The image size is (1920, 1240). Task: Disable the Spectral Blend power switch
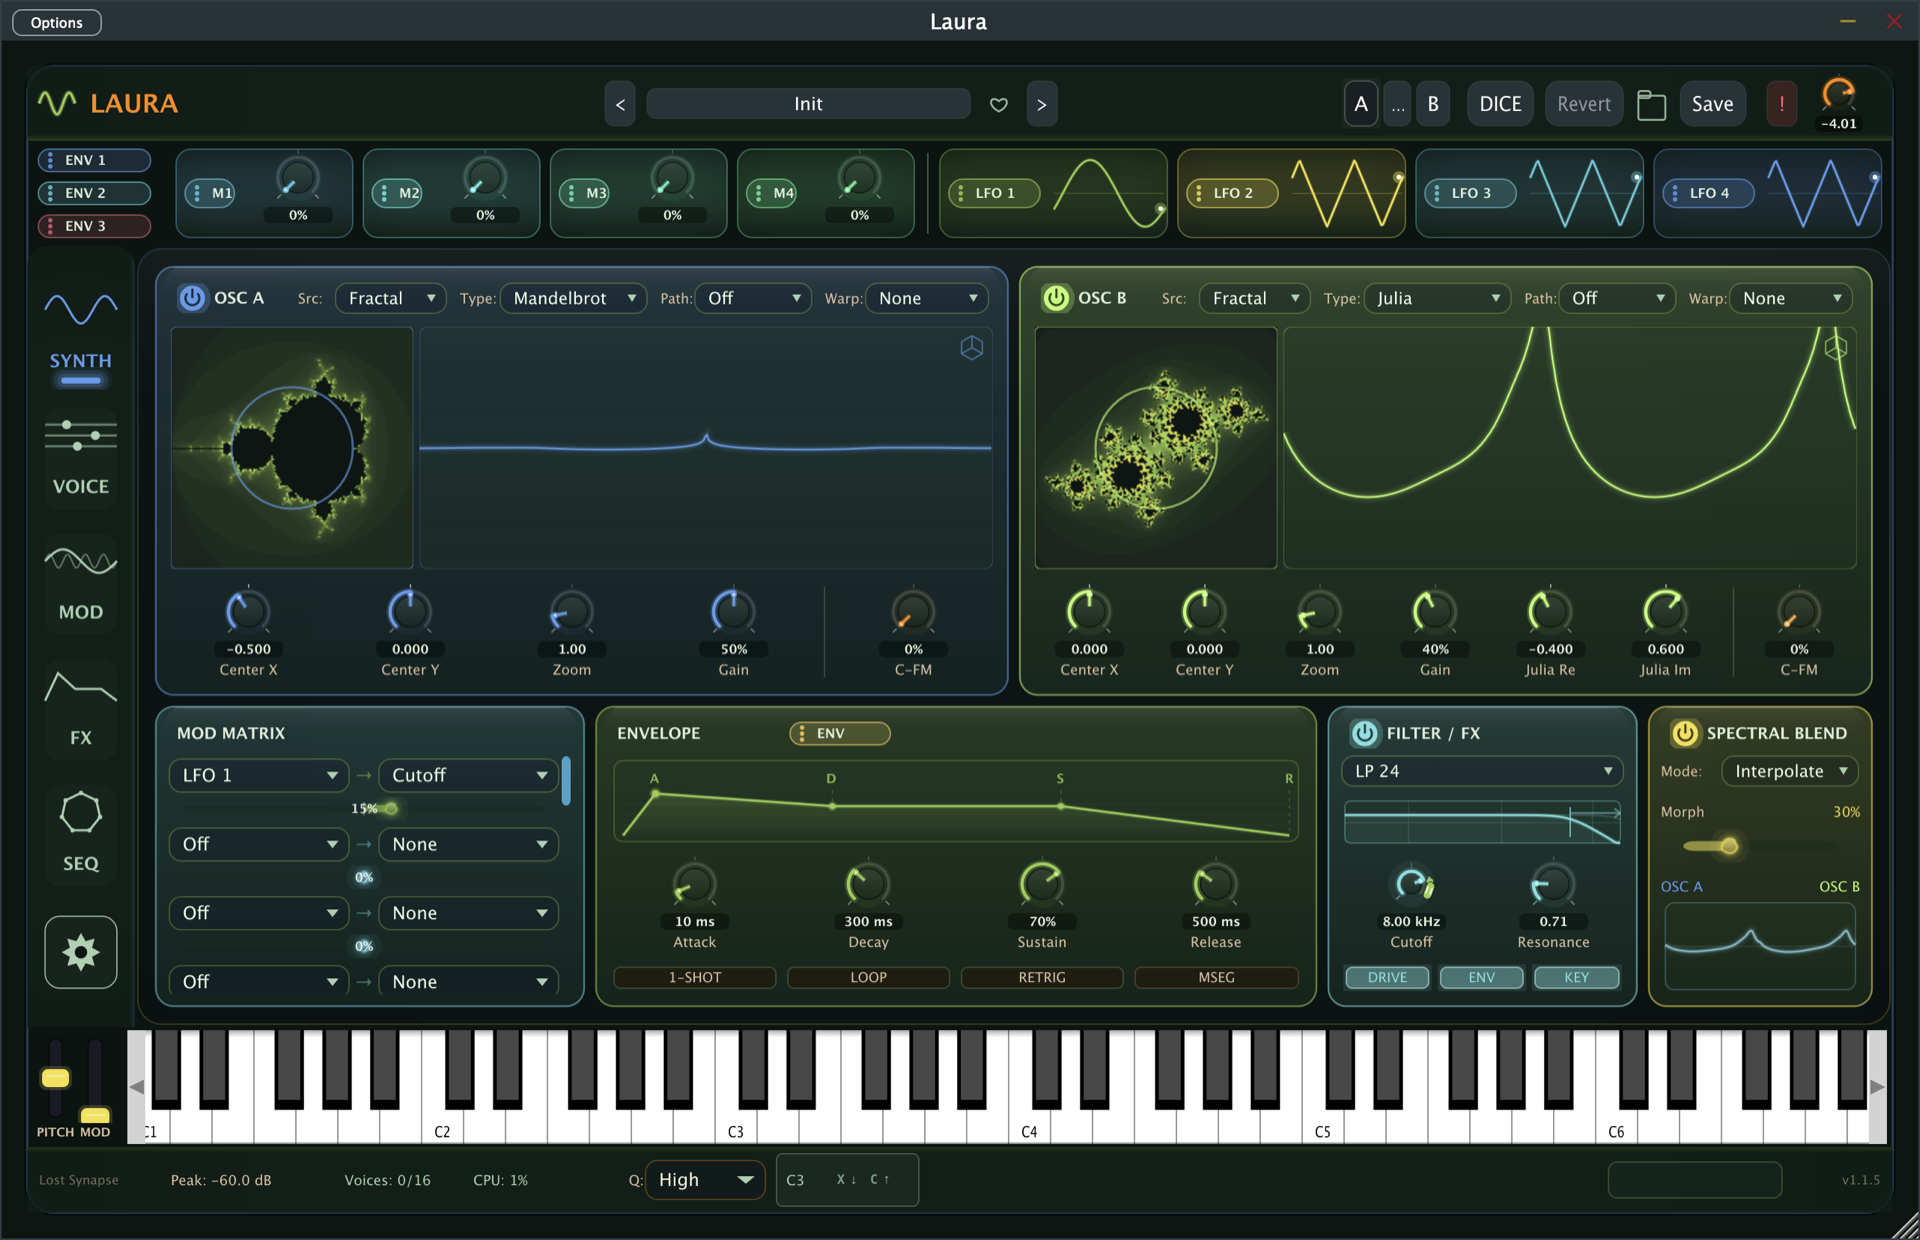tap(1684, 733)
